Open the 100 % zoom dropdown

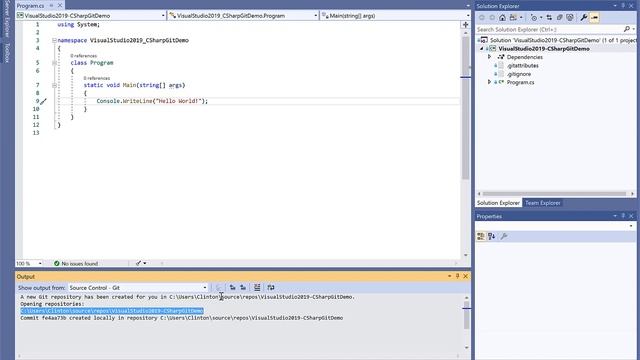coord(40,263)
